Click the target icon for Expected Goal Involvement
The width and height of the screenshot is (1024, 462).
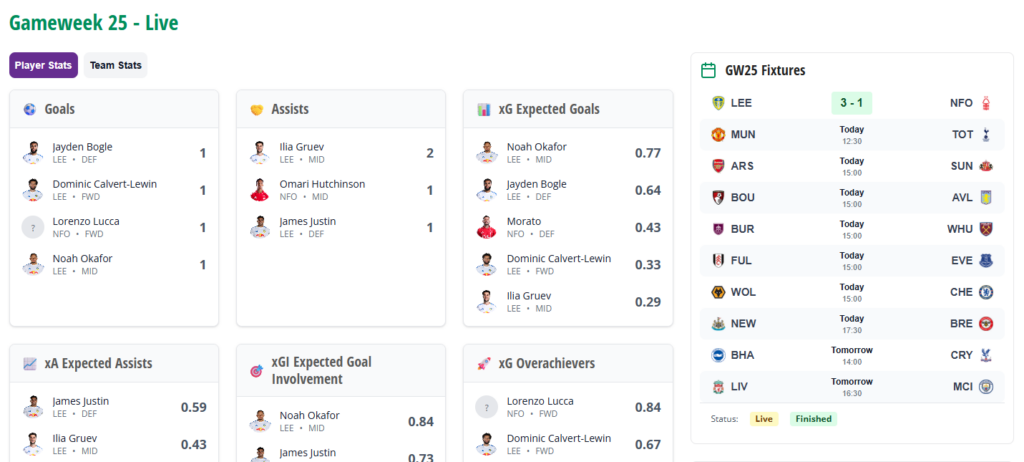tap(257, 371)
